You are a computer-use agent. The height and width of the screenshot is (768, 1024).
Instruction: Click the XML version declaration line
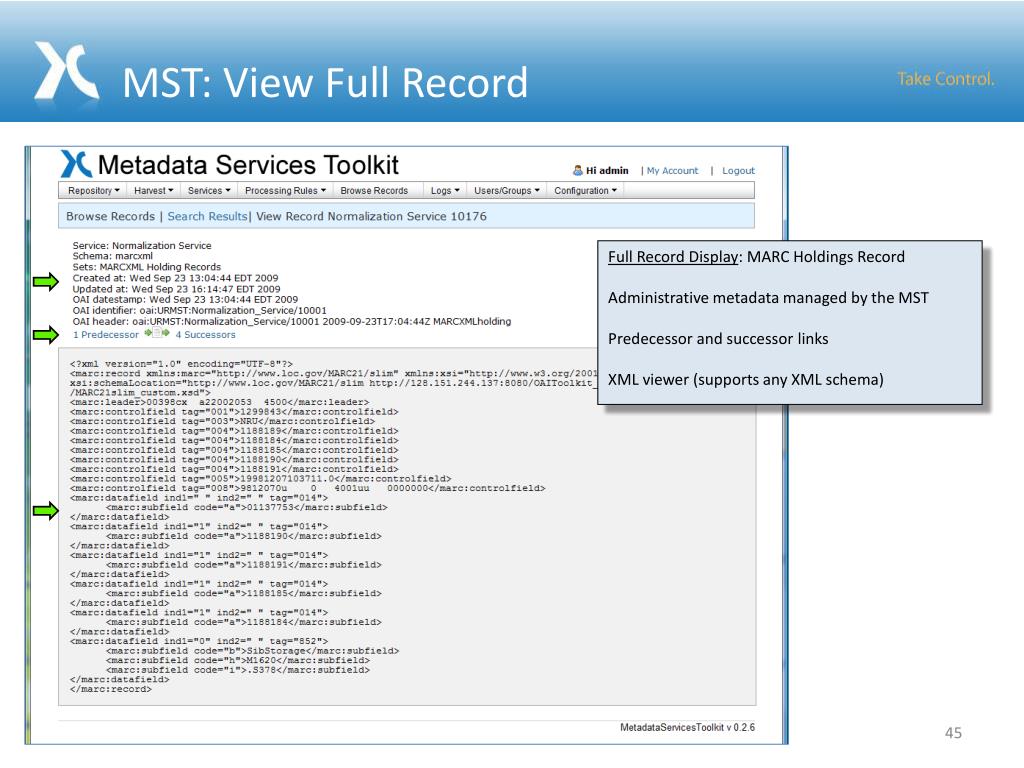click(x=181, y=364)
